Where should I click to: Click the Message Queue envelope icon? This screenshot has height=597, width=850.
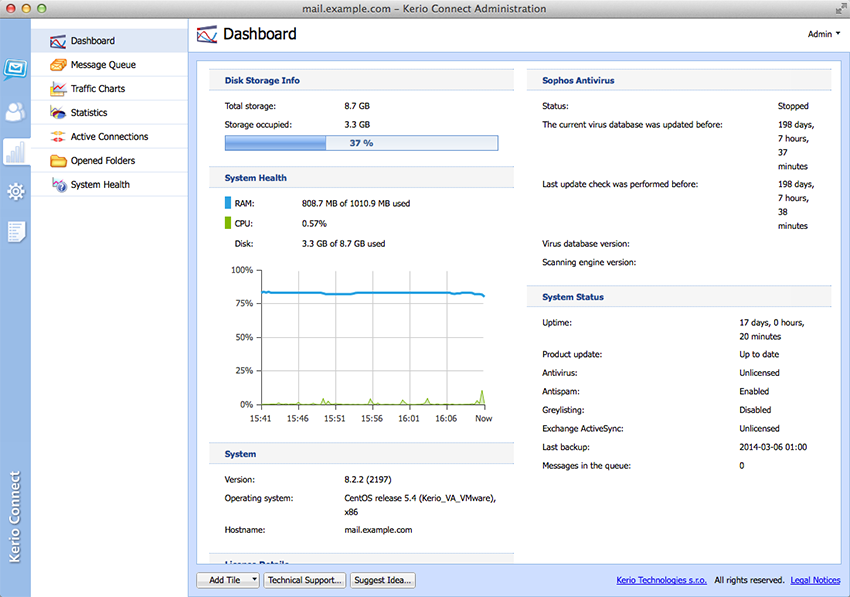pos(57,65)
